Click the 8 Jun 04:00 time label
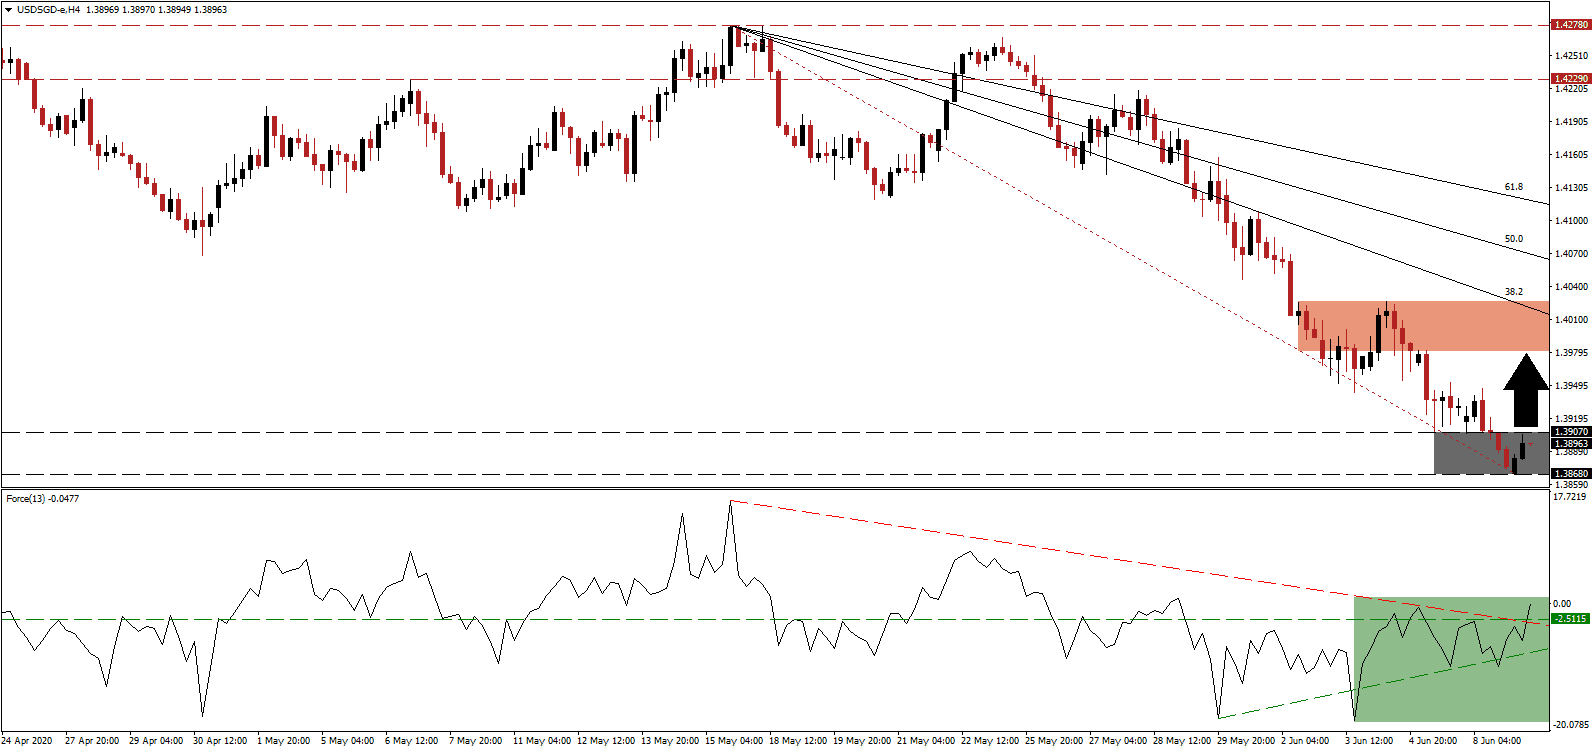The image size is (1595, 752). tap(1497, 741)
